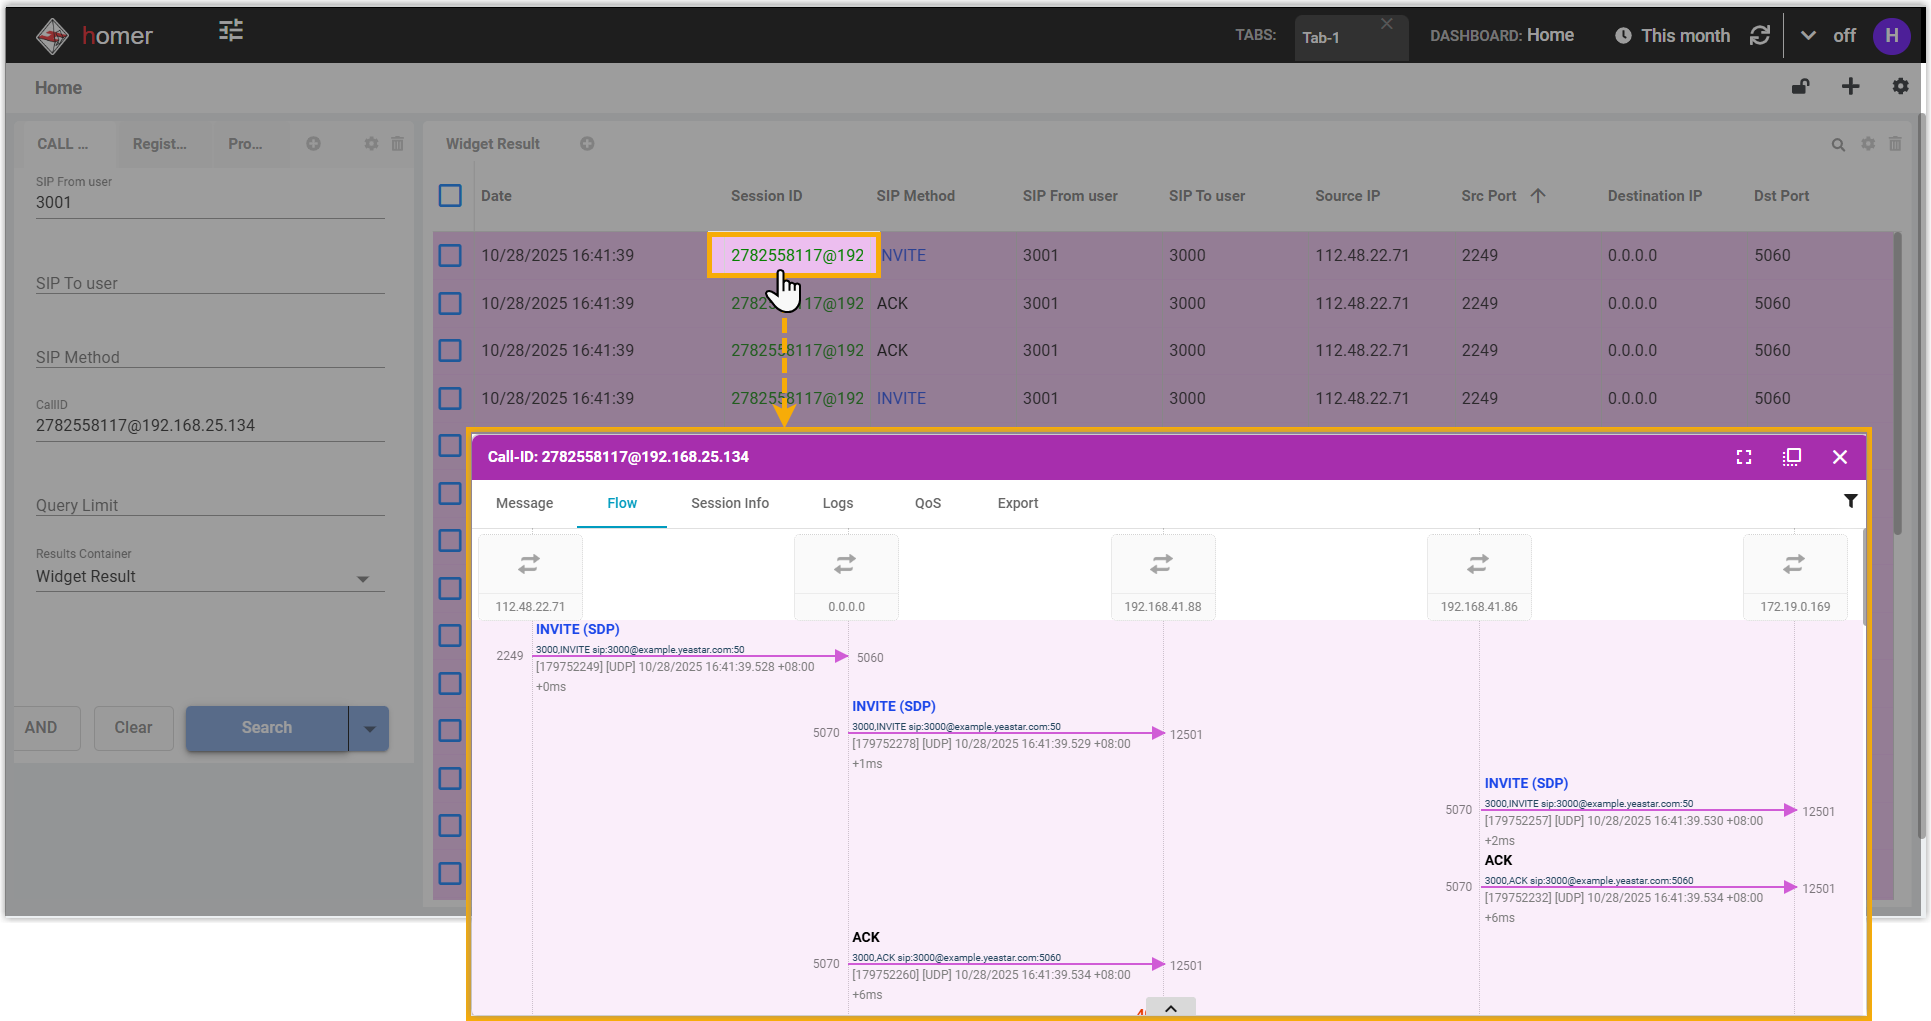Screen dimensions: 1931x1021
Task: Toggle the select-all checkbox in header row
Action: tap(450, 196)
